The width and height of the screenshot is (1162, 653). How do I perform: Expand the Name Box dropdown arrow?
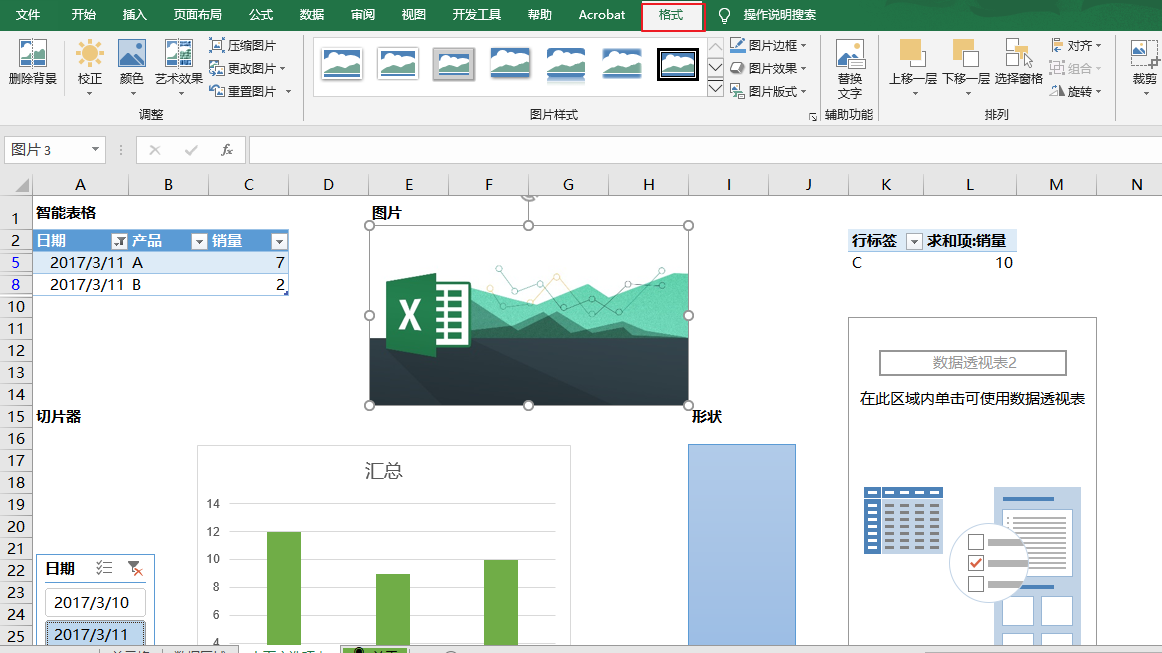[95, 150]
